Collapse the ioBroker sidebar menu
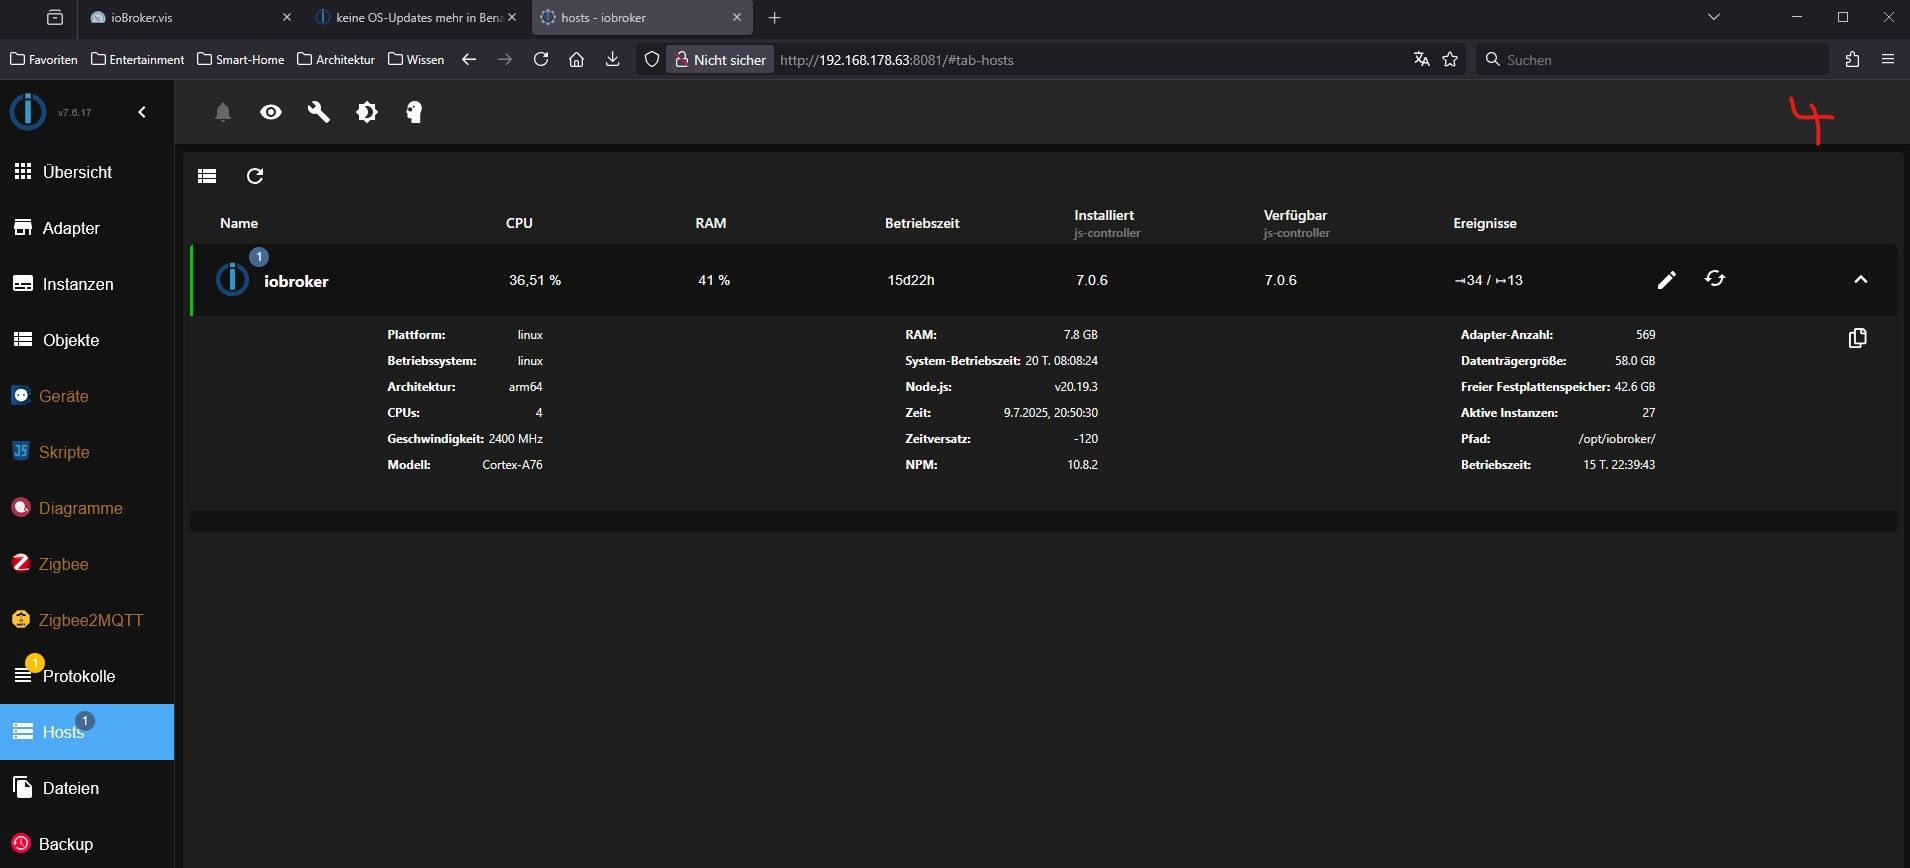This screenshot has height=868, width=1910. pos(142,112)
